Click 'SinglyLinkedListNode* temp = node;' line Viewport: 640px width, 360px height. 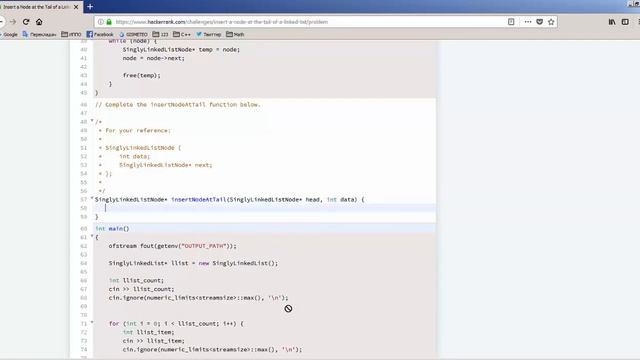(181, 50)
